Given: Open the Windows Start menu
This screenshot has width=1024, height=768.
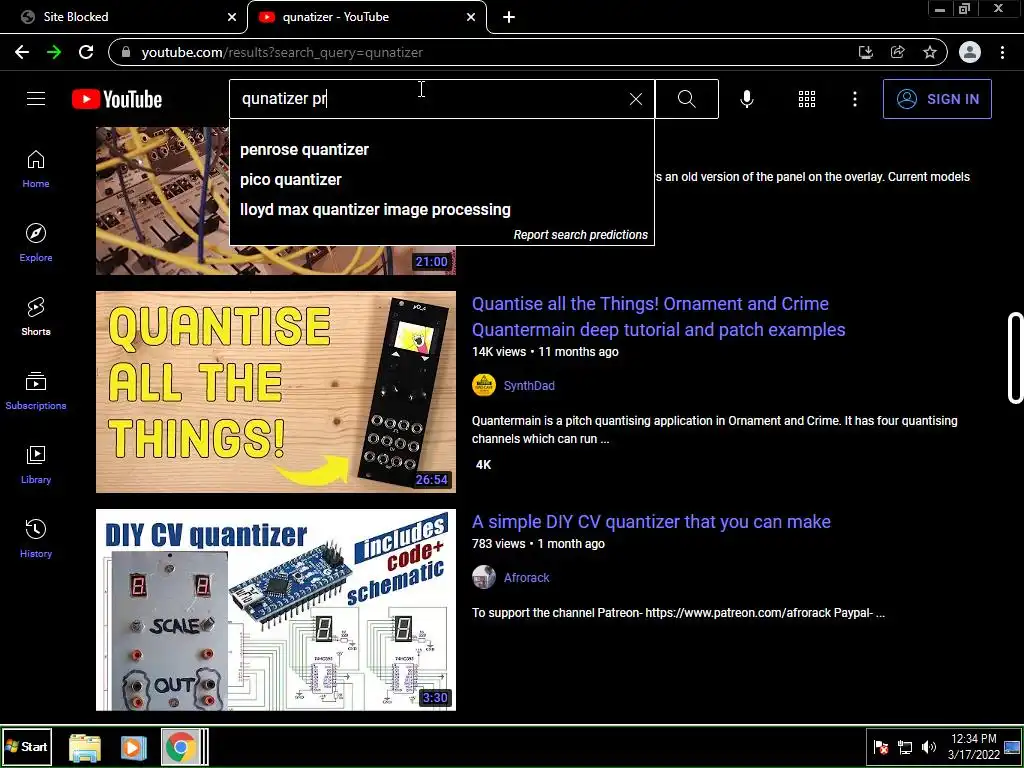Looking at the screenshot, I should click(27, 746).
